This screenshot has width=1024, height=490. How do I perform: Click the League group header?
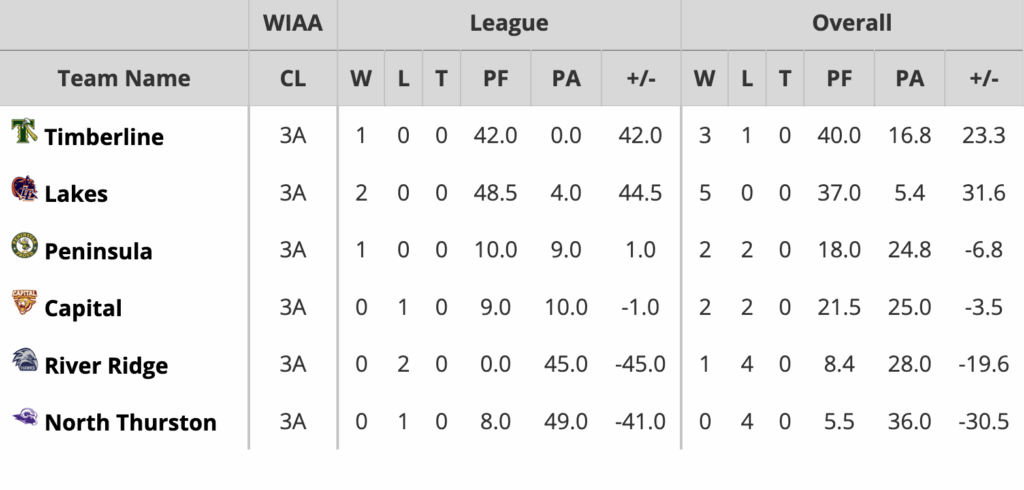pos(509,23)
